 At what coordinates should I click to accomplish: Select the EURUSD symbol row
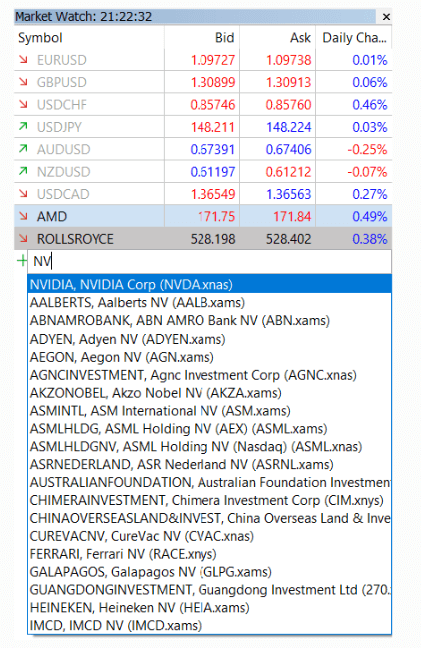(x=203, y=60)
